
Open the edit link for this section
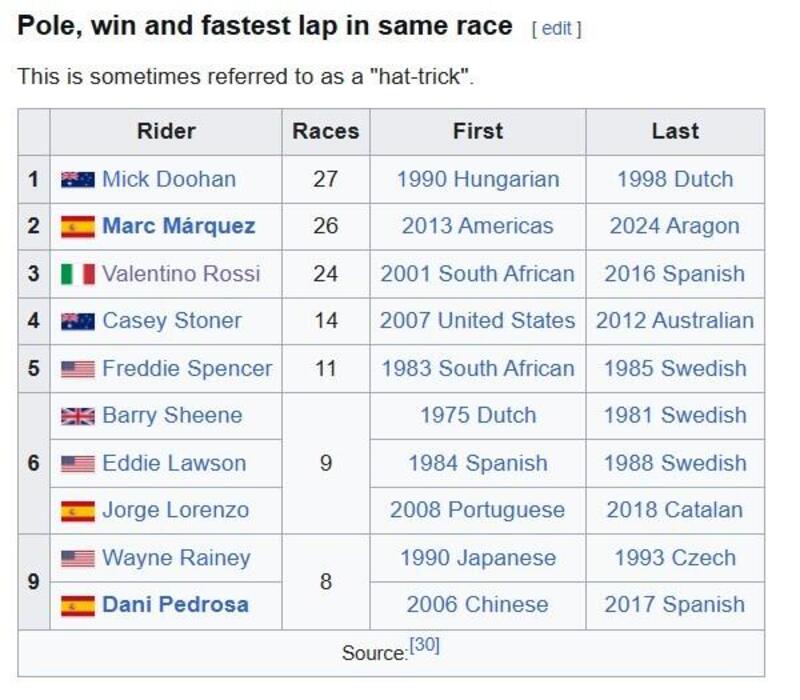pos(556,28)
